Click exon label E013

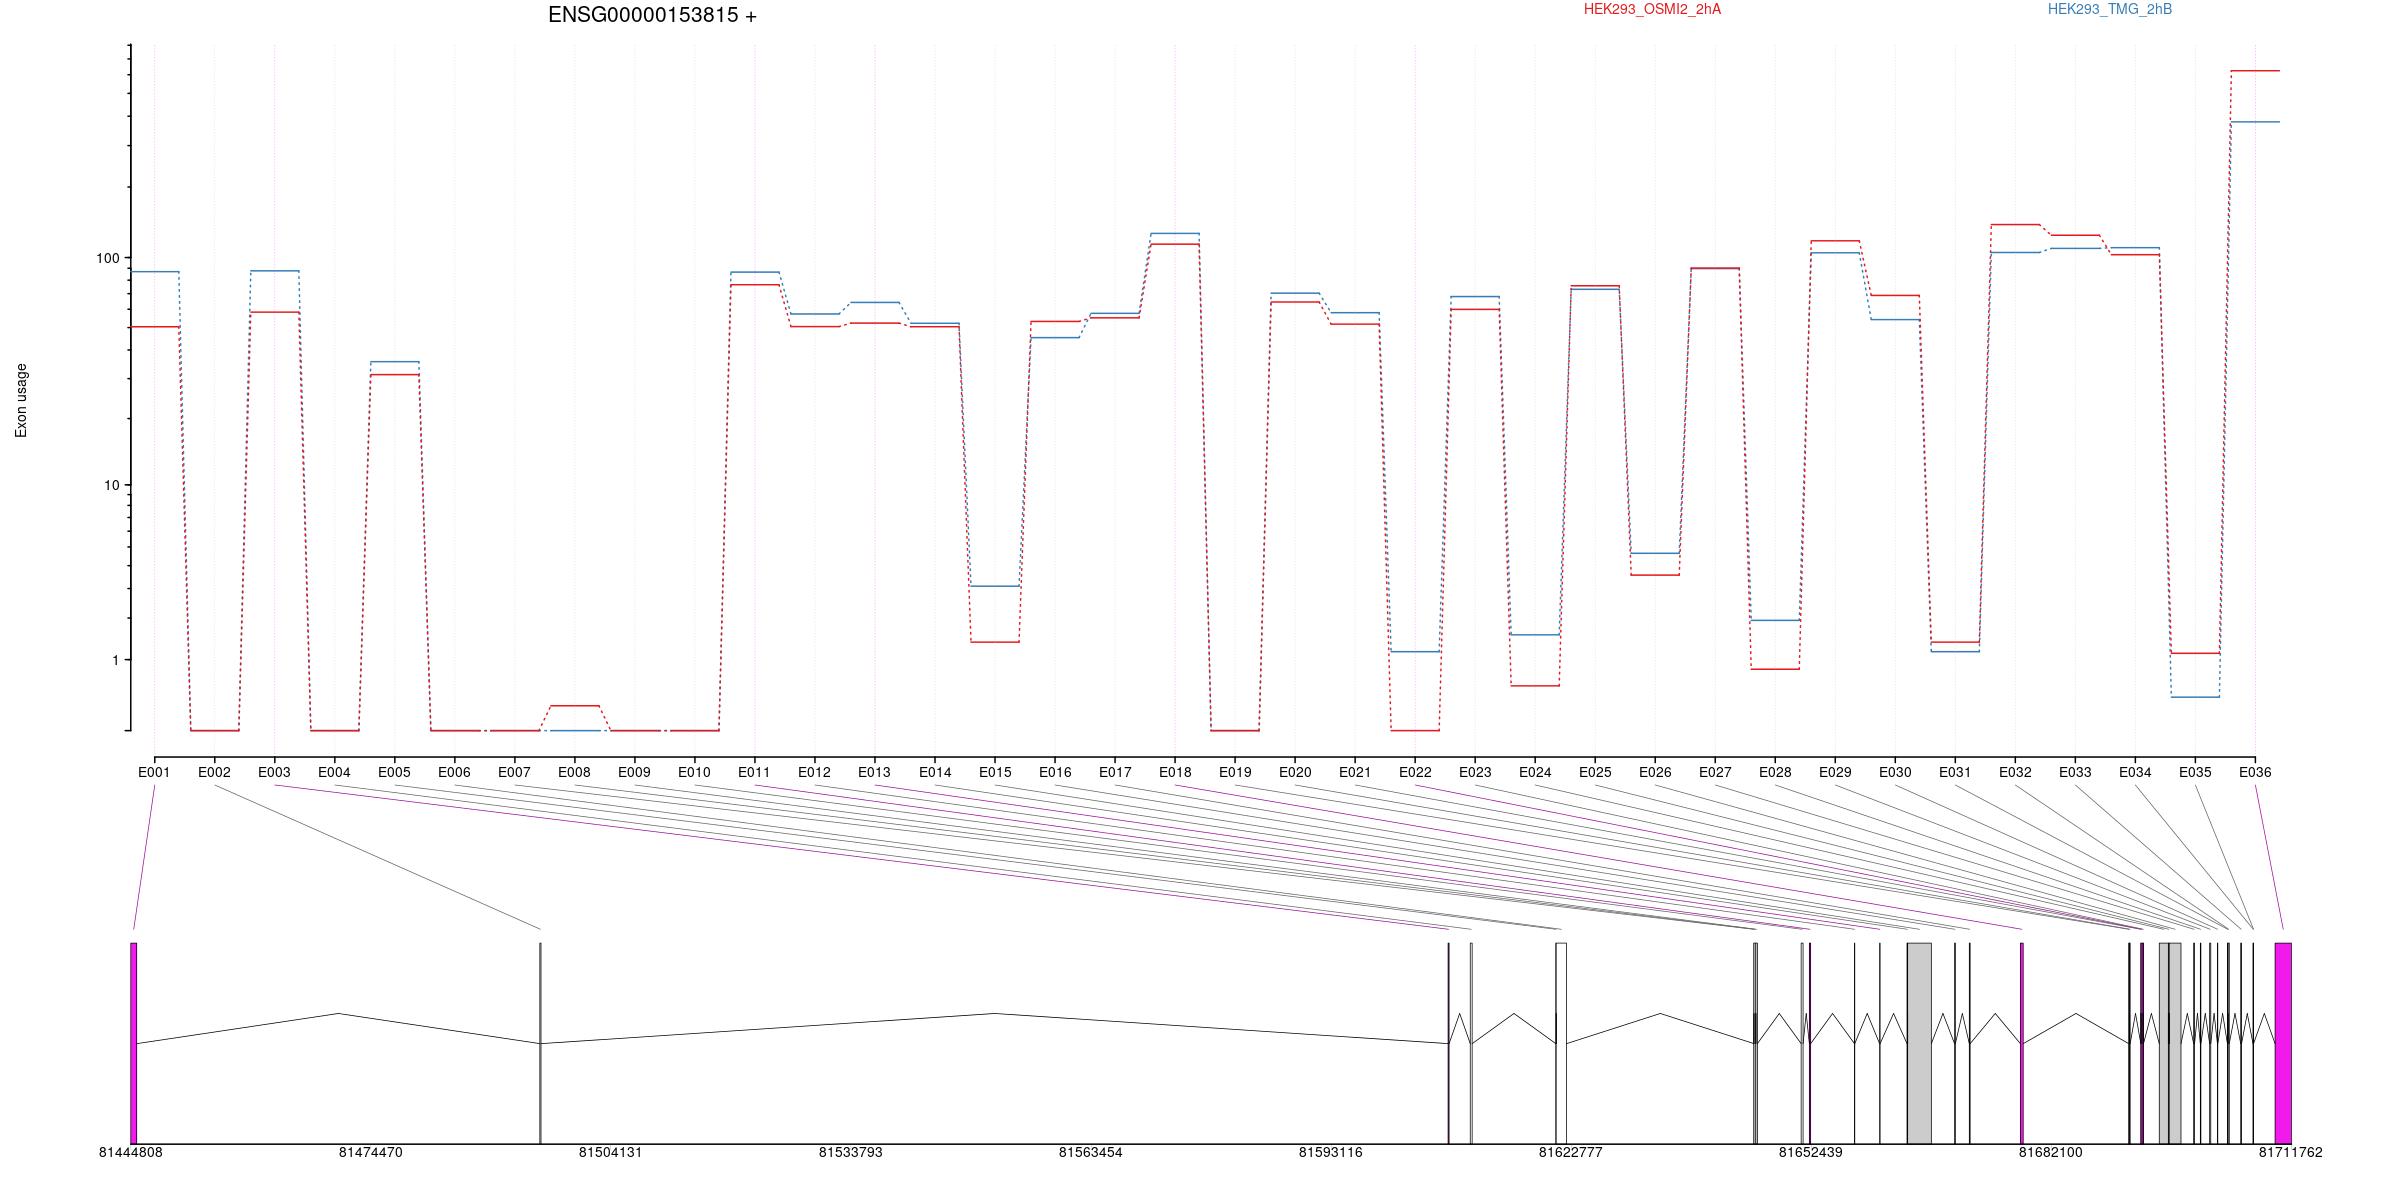point(874,772)
